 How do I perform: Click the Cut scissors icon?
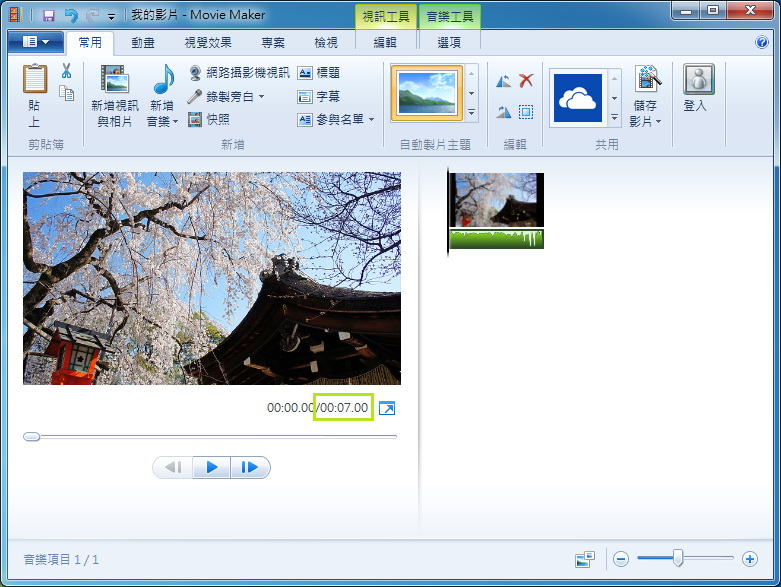(x=67, y=71)
